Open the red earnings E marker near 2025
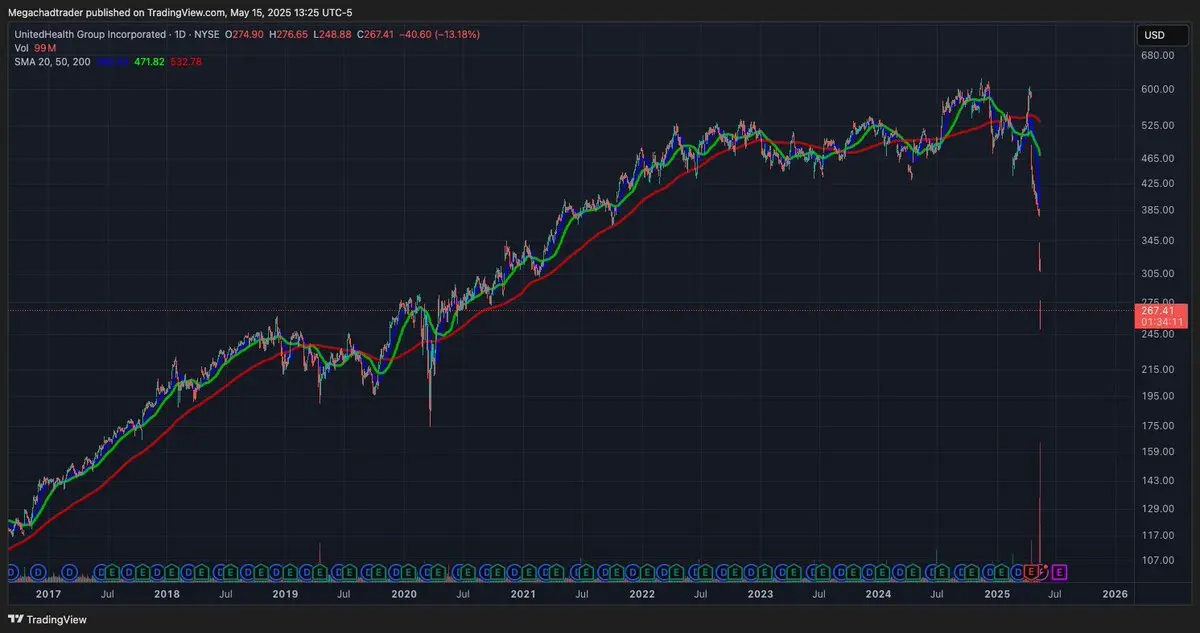 tap(1032, 572)
